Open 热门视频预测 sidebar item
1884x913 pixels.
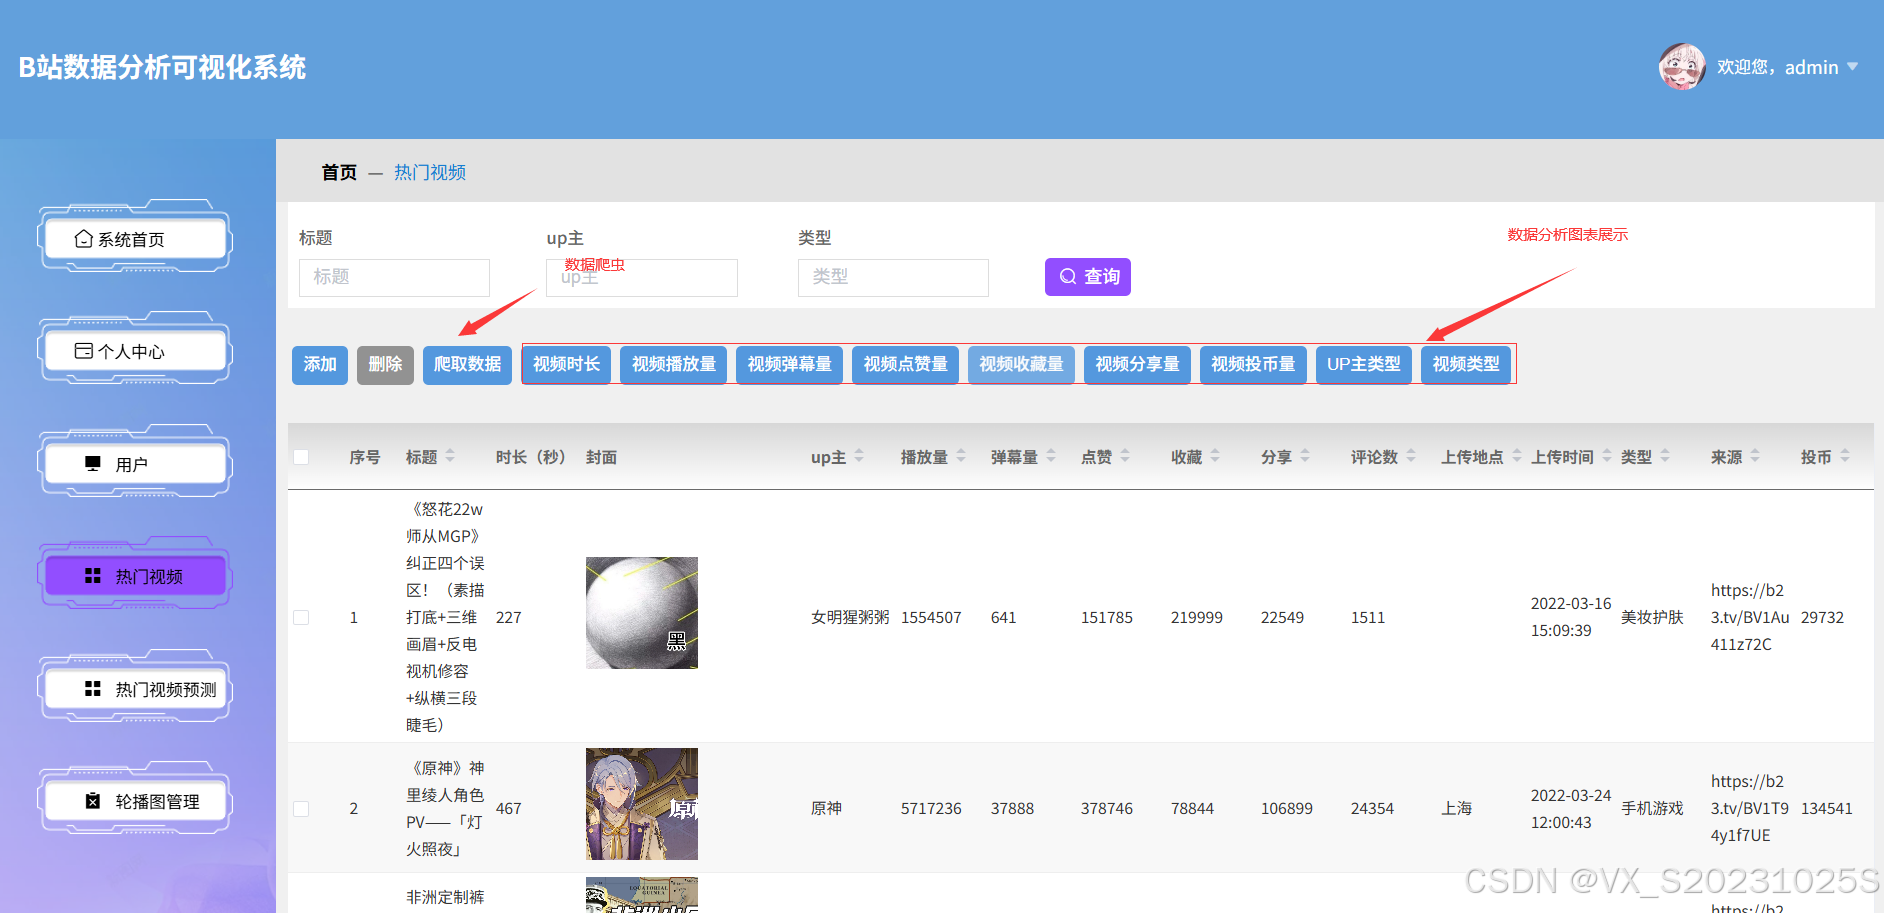[x=135, y=689]
